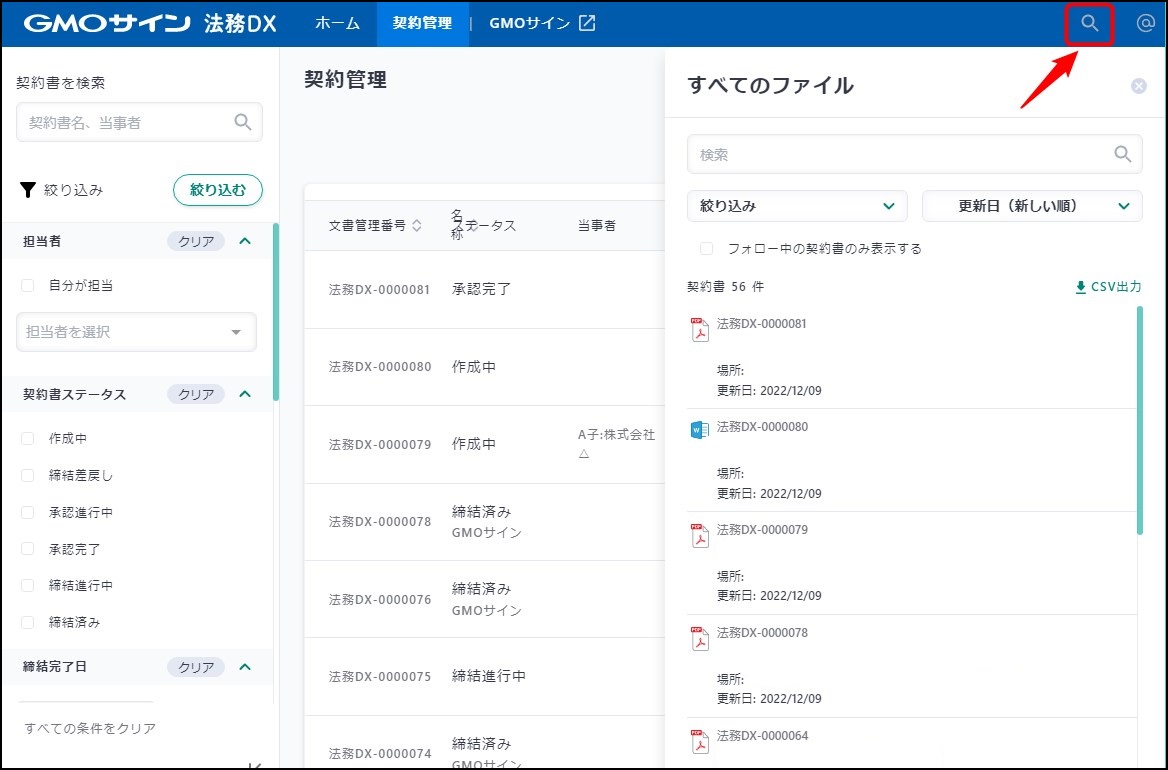This screenshot has height=770, width=1168.
Task: Clear the 担当者 filter with クリア
Action: point(196,241)
